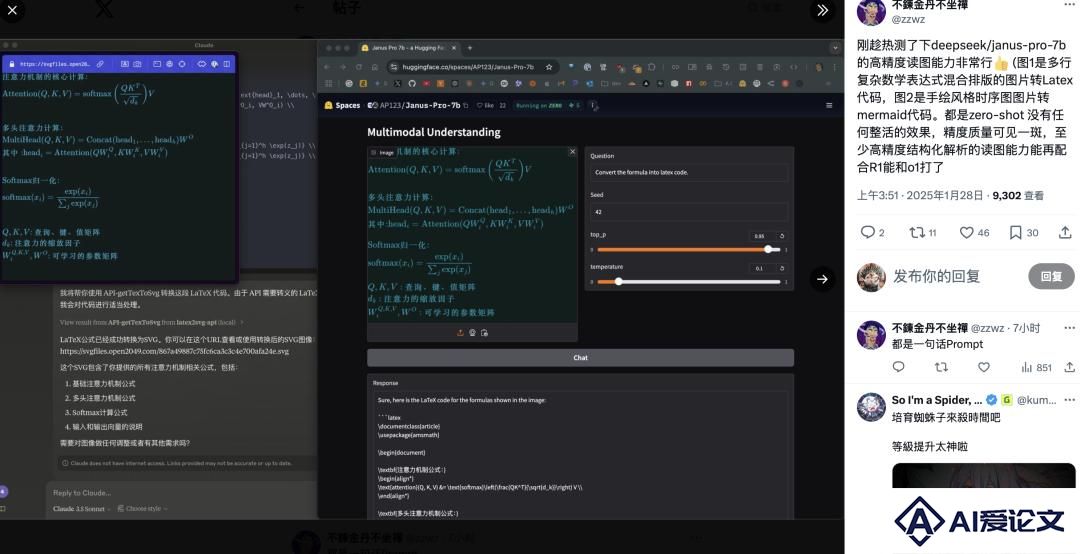Reset the temperature value
This screenshot has height=554, width=1080.
(x=782, y=268)
